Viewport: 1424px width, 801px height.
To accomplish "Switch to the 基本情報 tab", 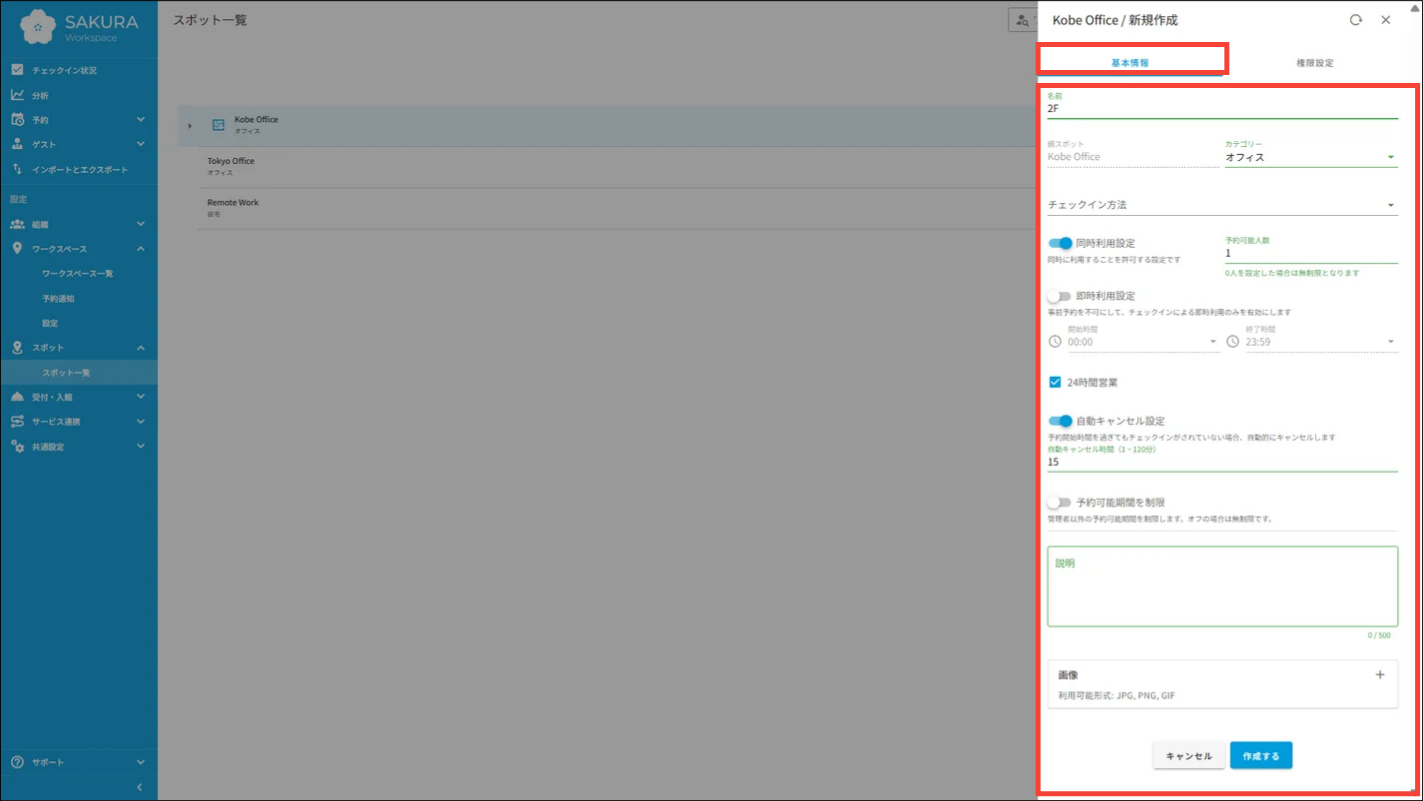I will click(1130, 62).
